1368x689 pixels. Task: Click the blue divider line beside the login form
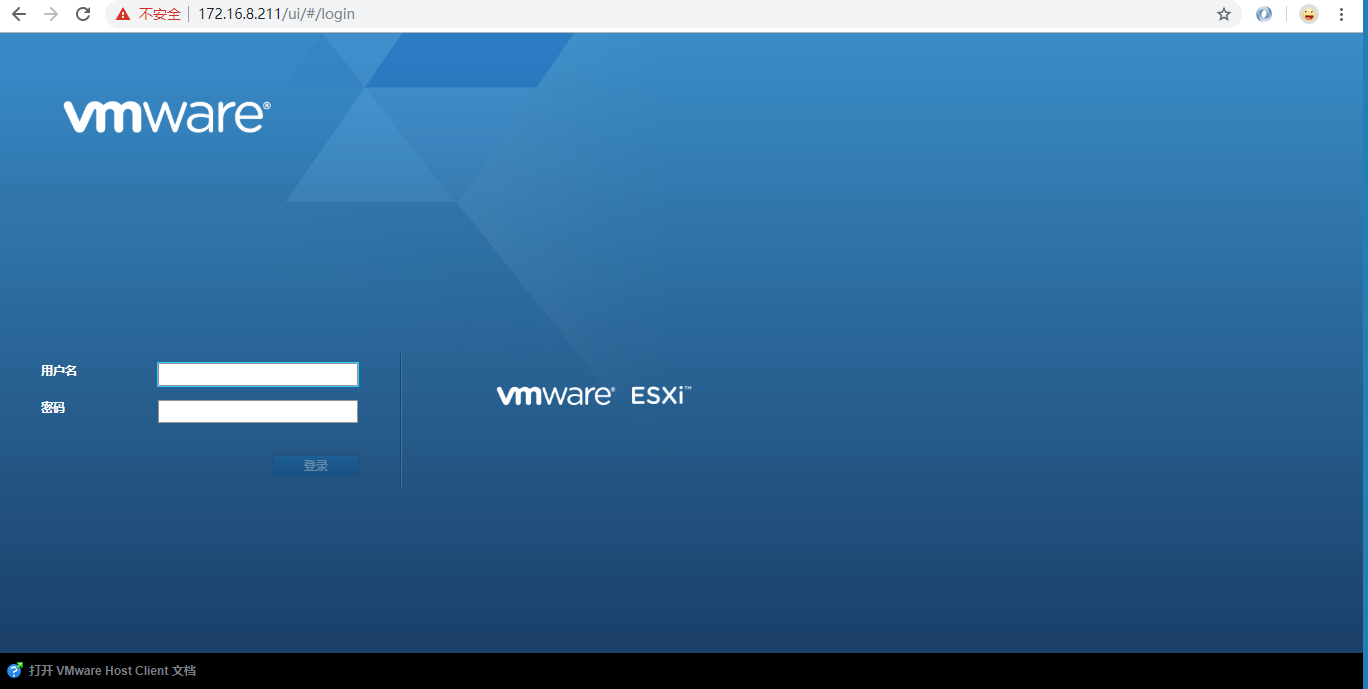[401, 420]
